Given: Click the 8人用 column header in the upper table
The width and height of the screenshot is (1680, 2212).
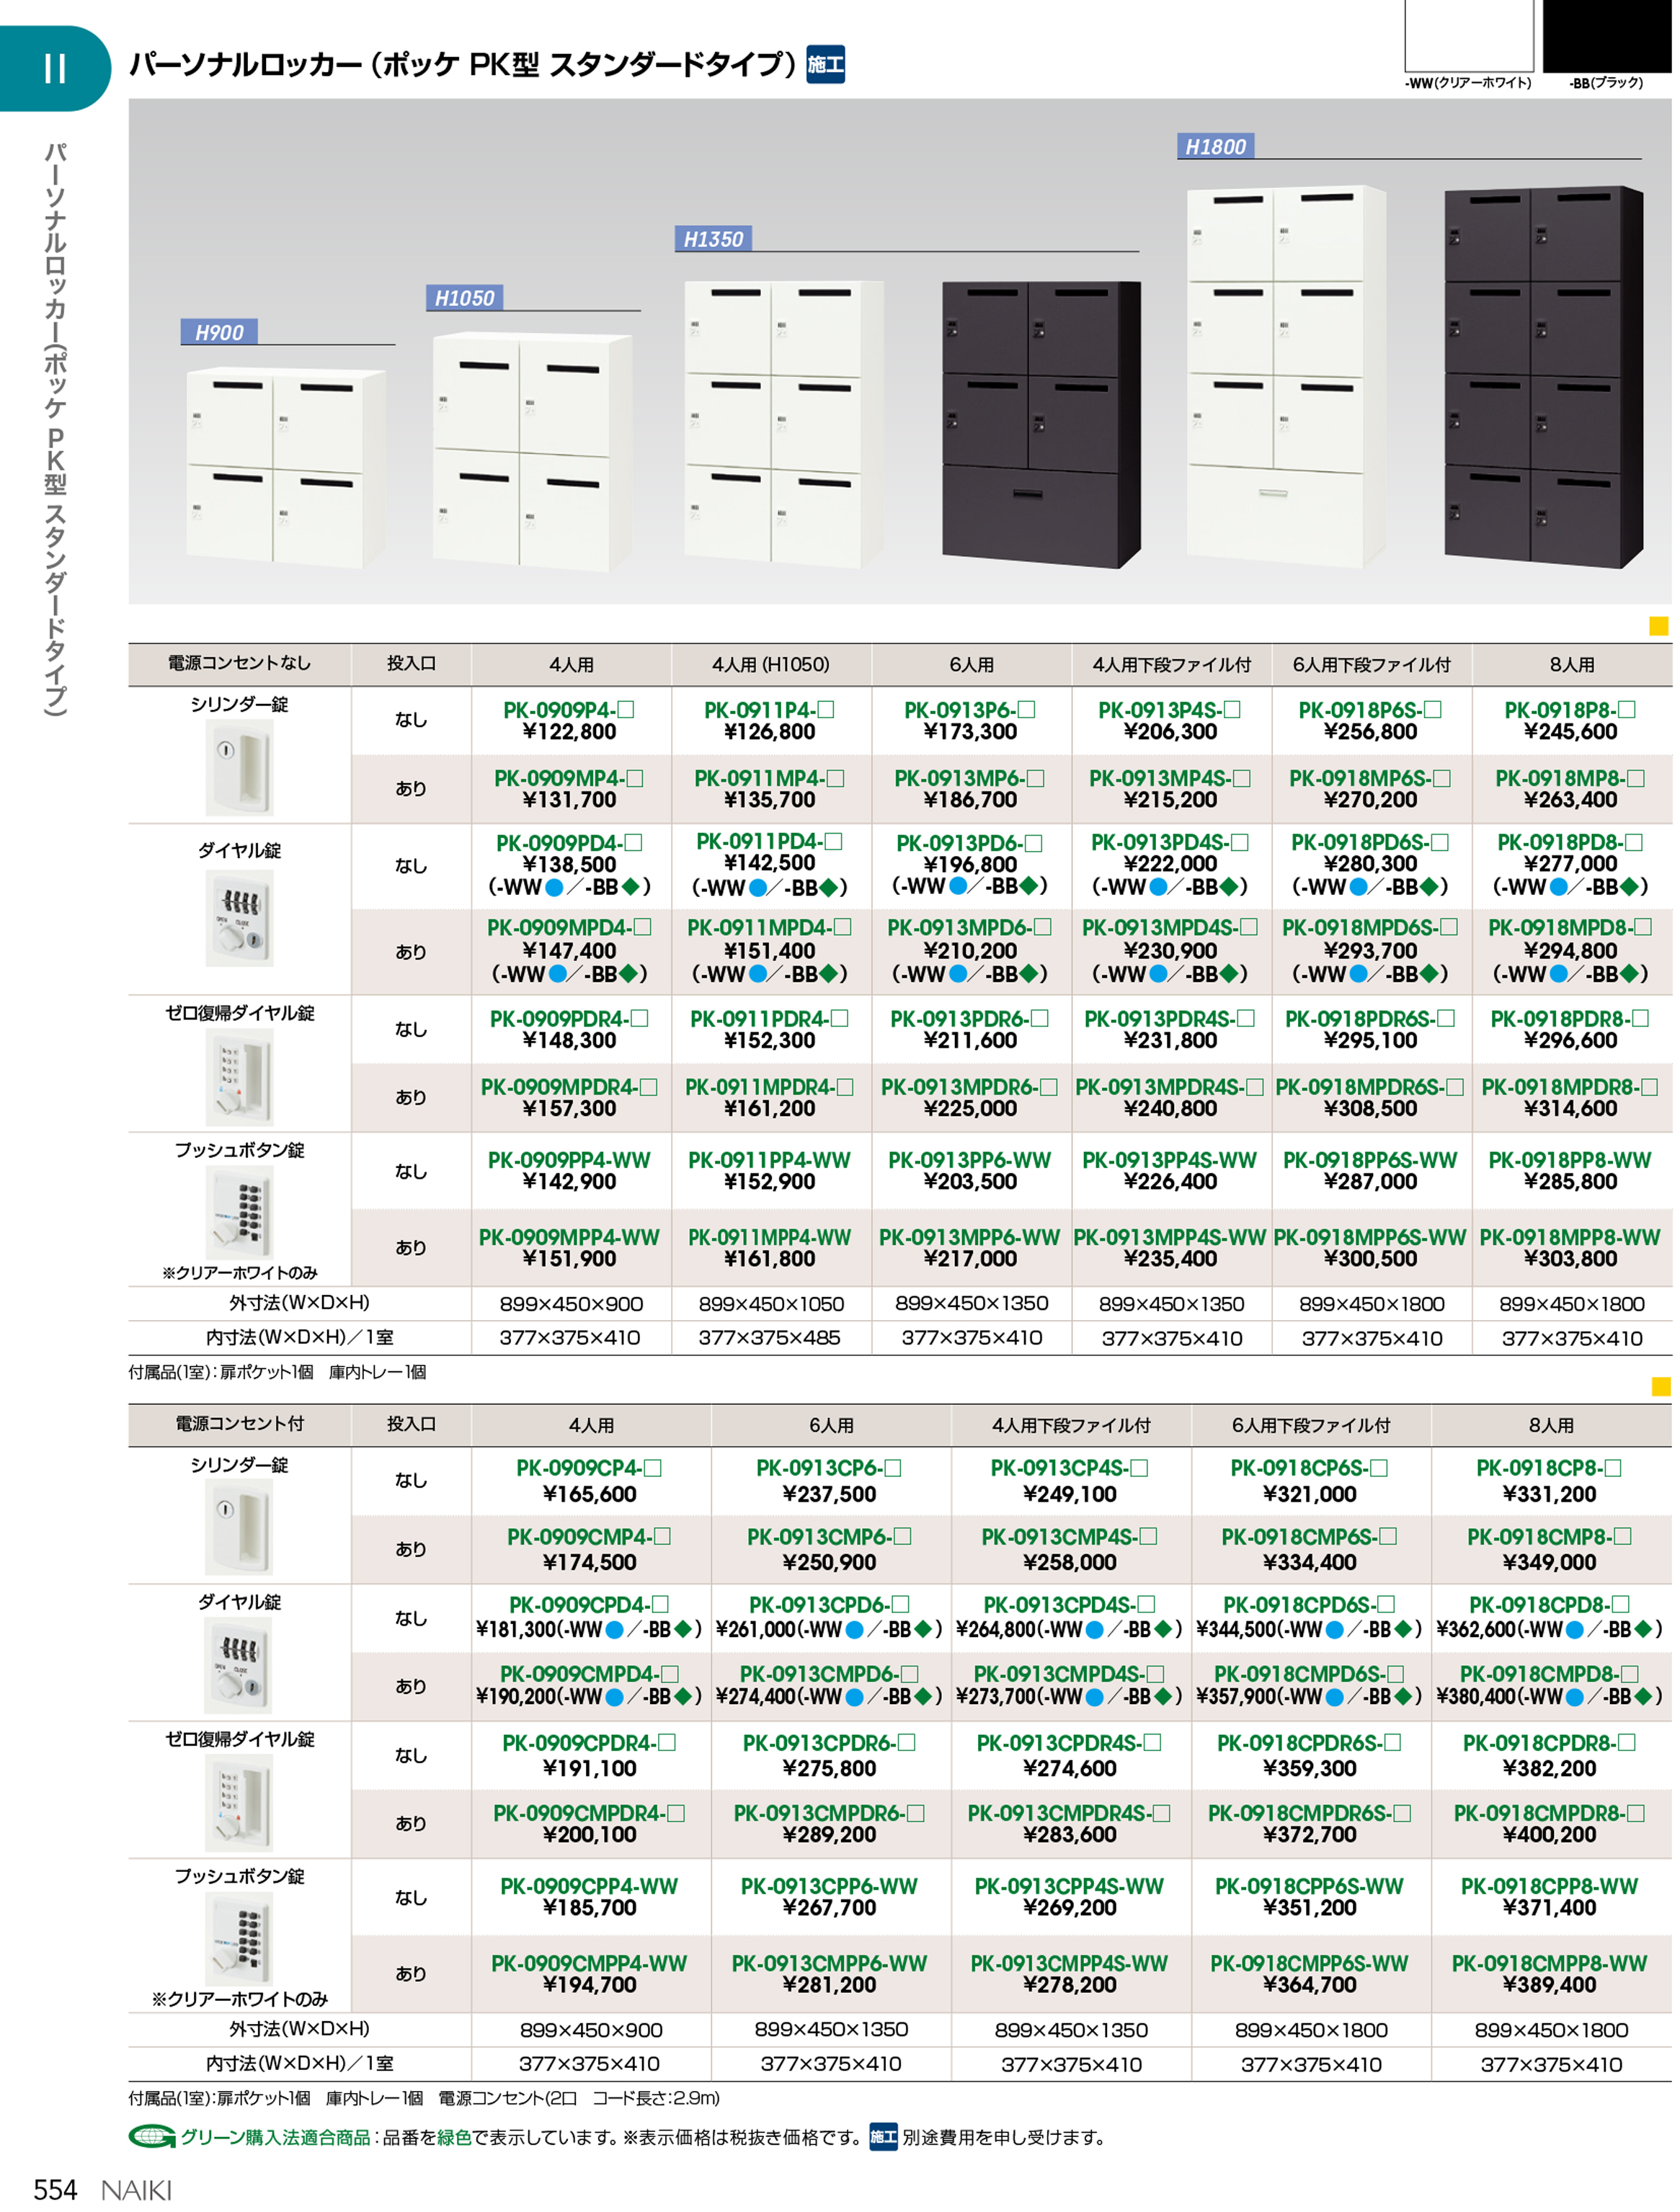Looking at the screenshot, I should pyautogui.click(x=1571, y=665).
